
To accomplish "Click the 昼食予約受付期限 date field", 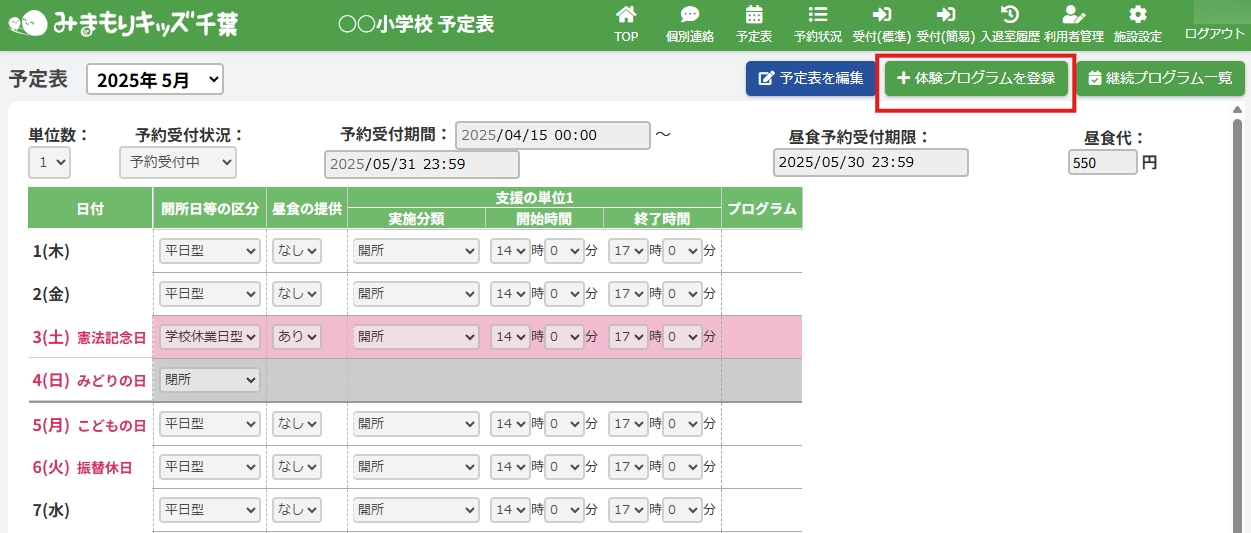I will click(x=870, y=162).
